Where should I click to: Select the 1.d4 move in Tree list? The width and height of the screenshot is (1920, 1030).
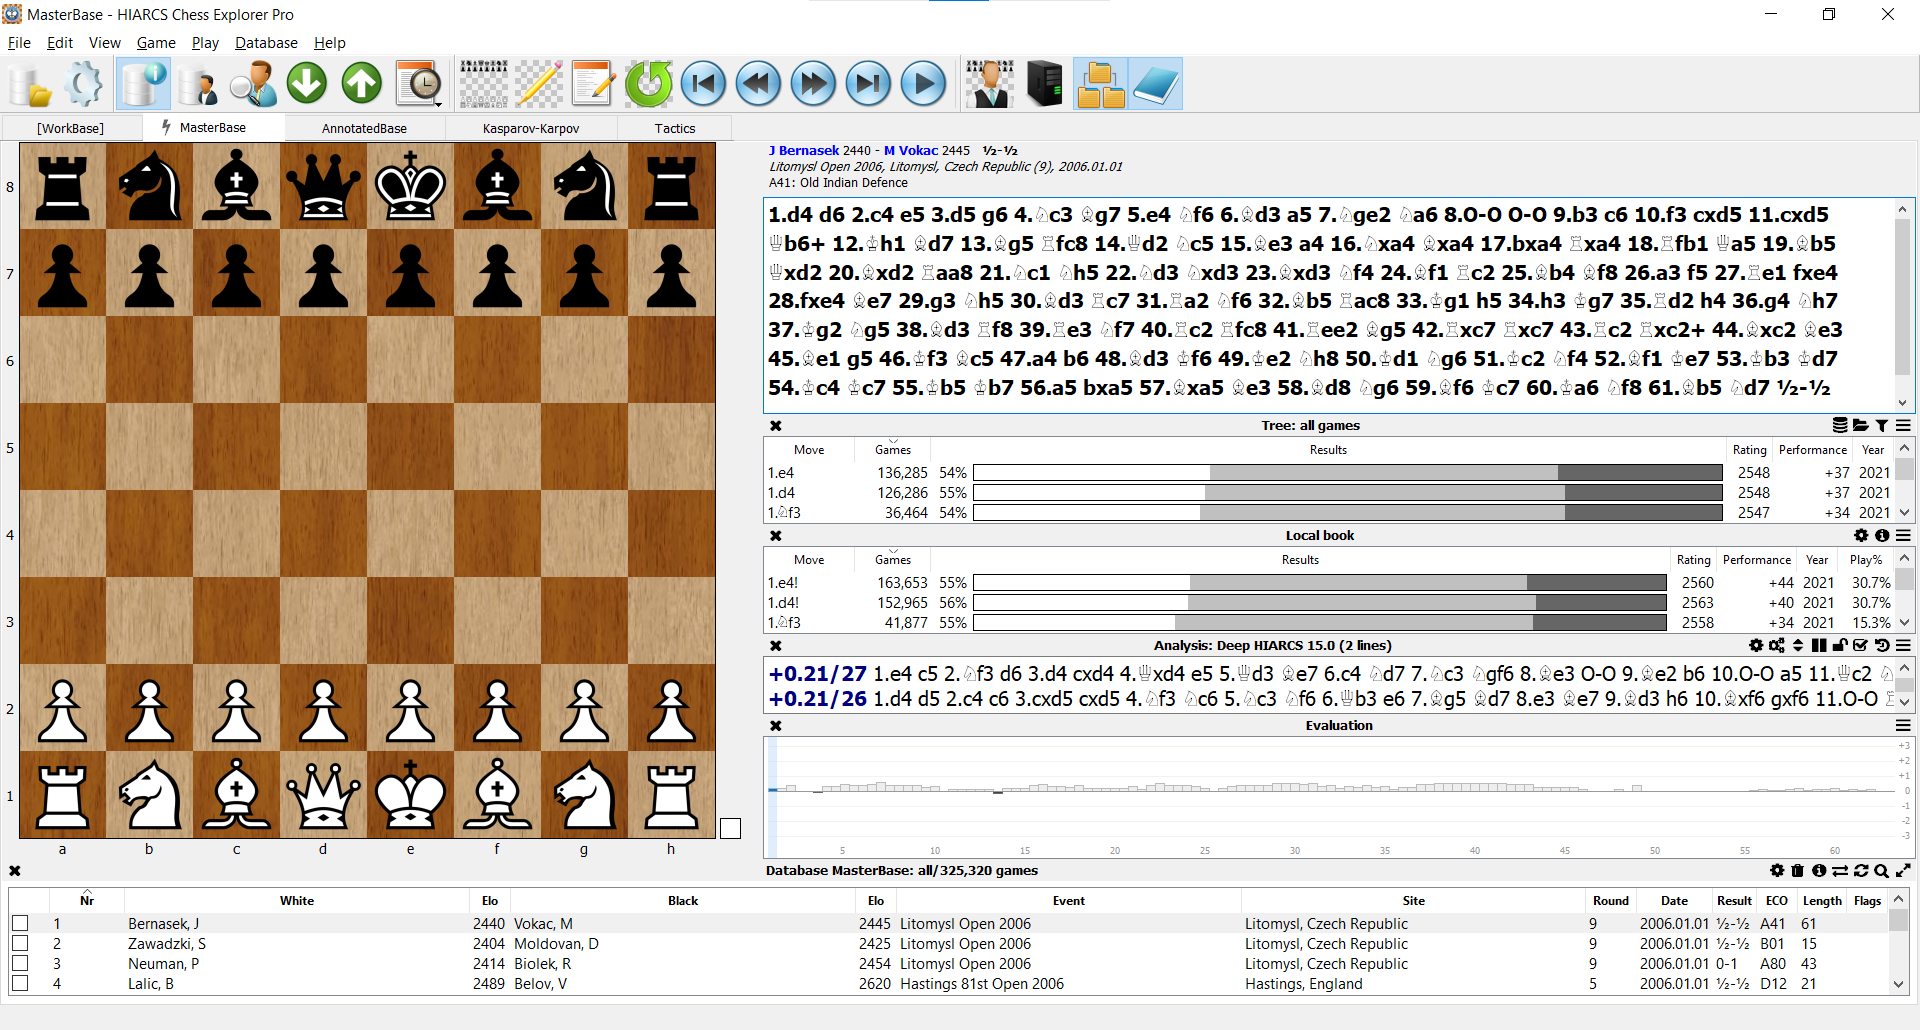(x=781, y=493)
